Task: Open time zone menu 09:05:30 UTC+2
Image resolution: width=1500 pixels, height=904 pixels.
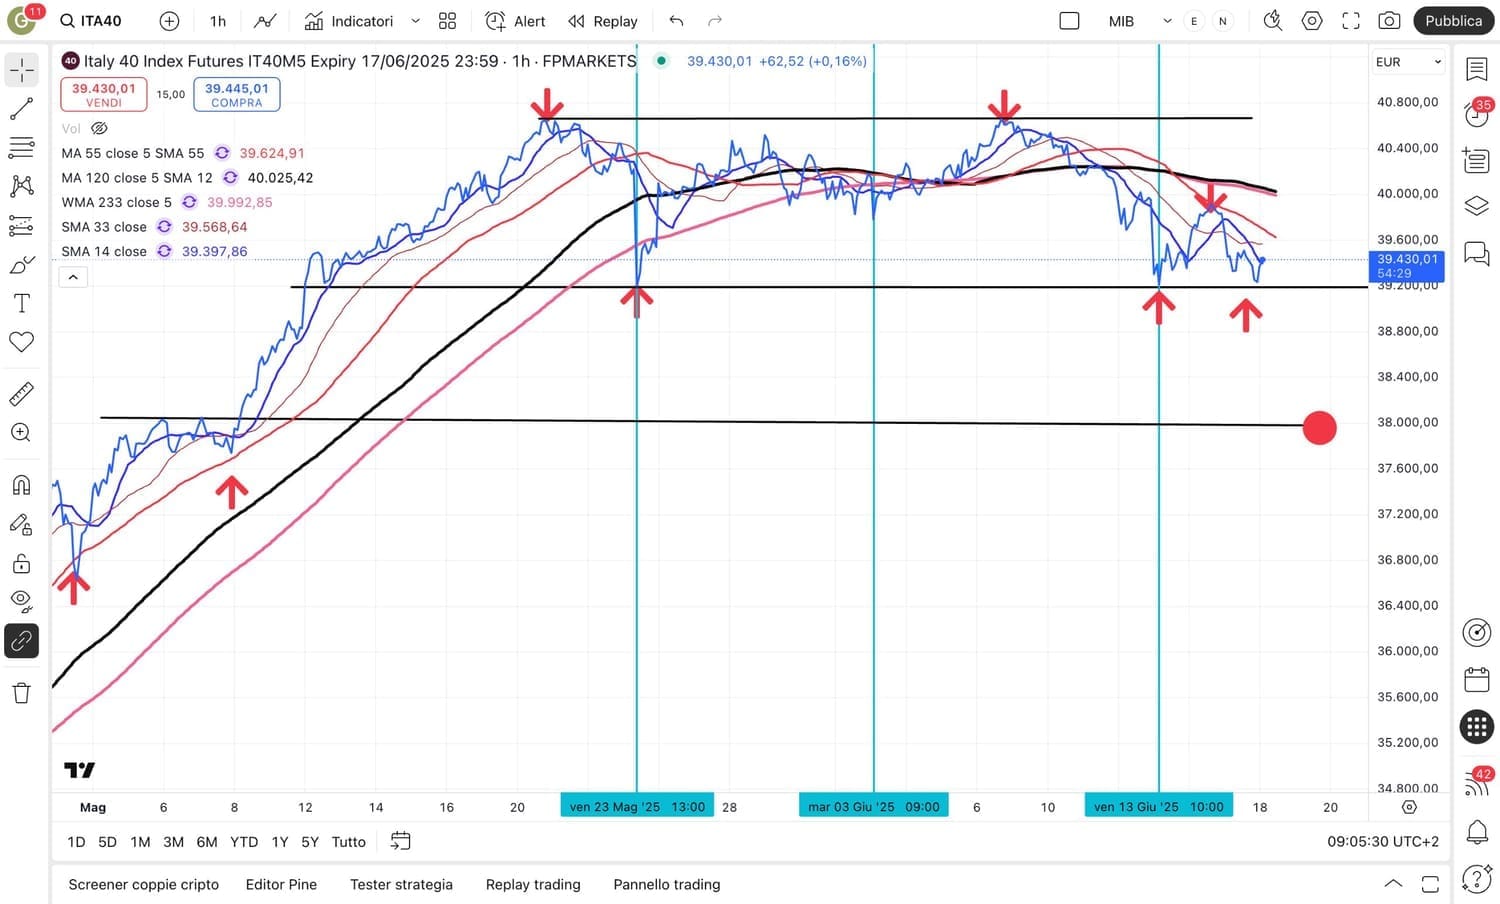Action: 1383,842
